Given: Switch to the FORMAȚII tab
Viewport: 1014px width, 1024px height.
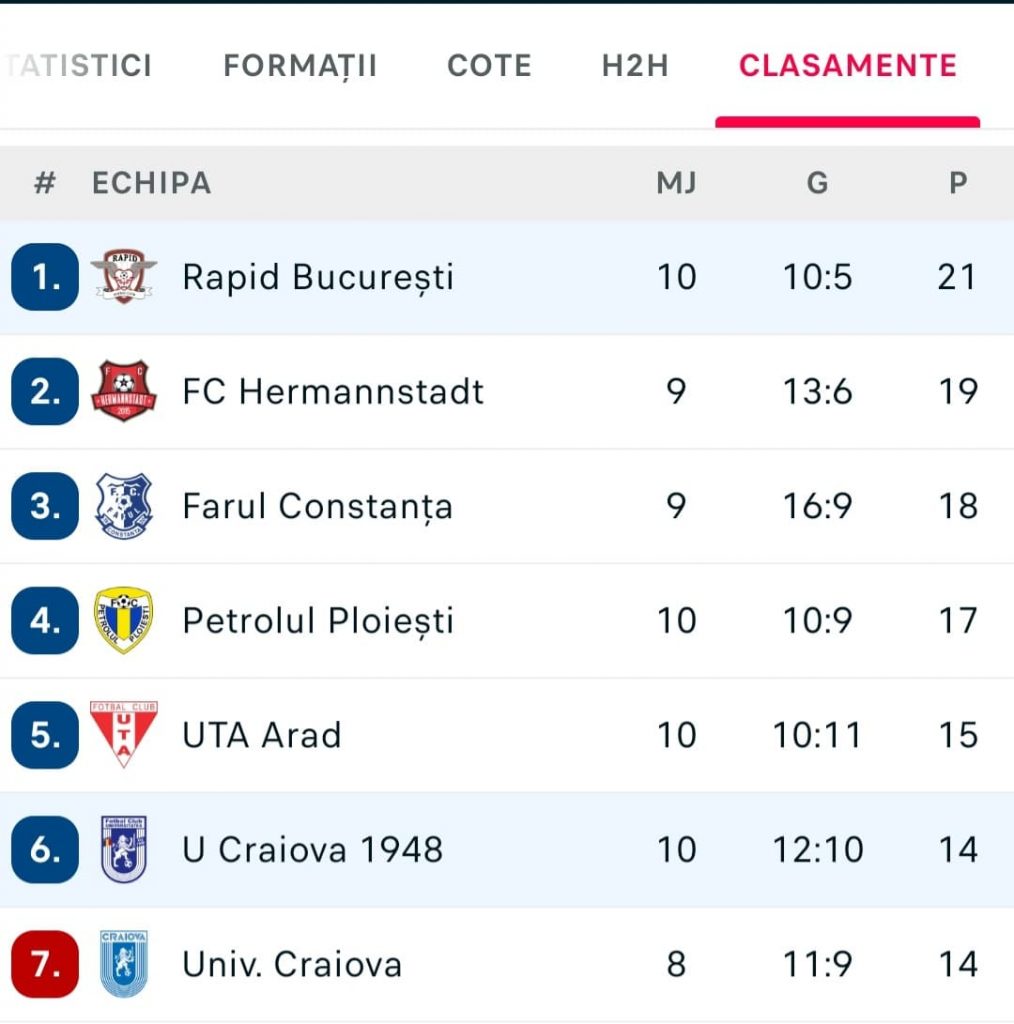Looking at the screenshot, I should point(300,66).
